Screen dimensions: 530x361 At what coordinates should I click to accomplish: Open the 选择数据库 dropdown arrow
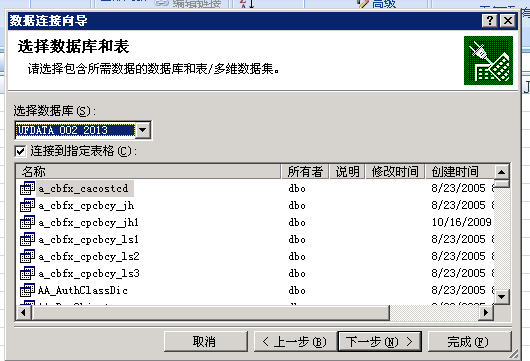pyautogui.click(x=143, y=130)
